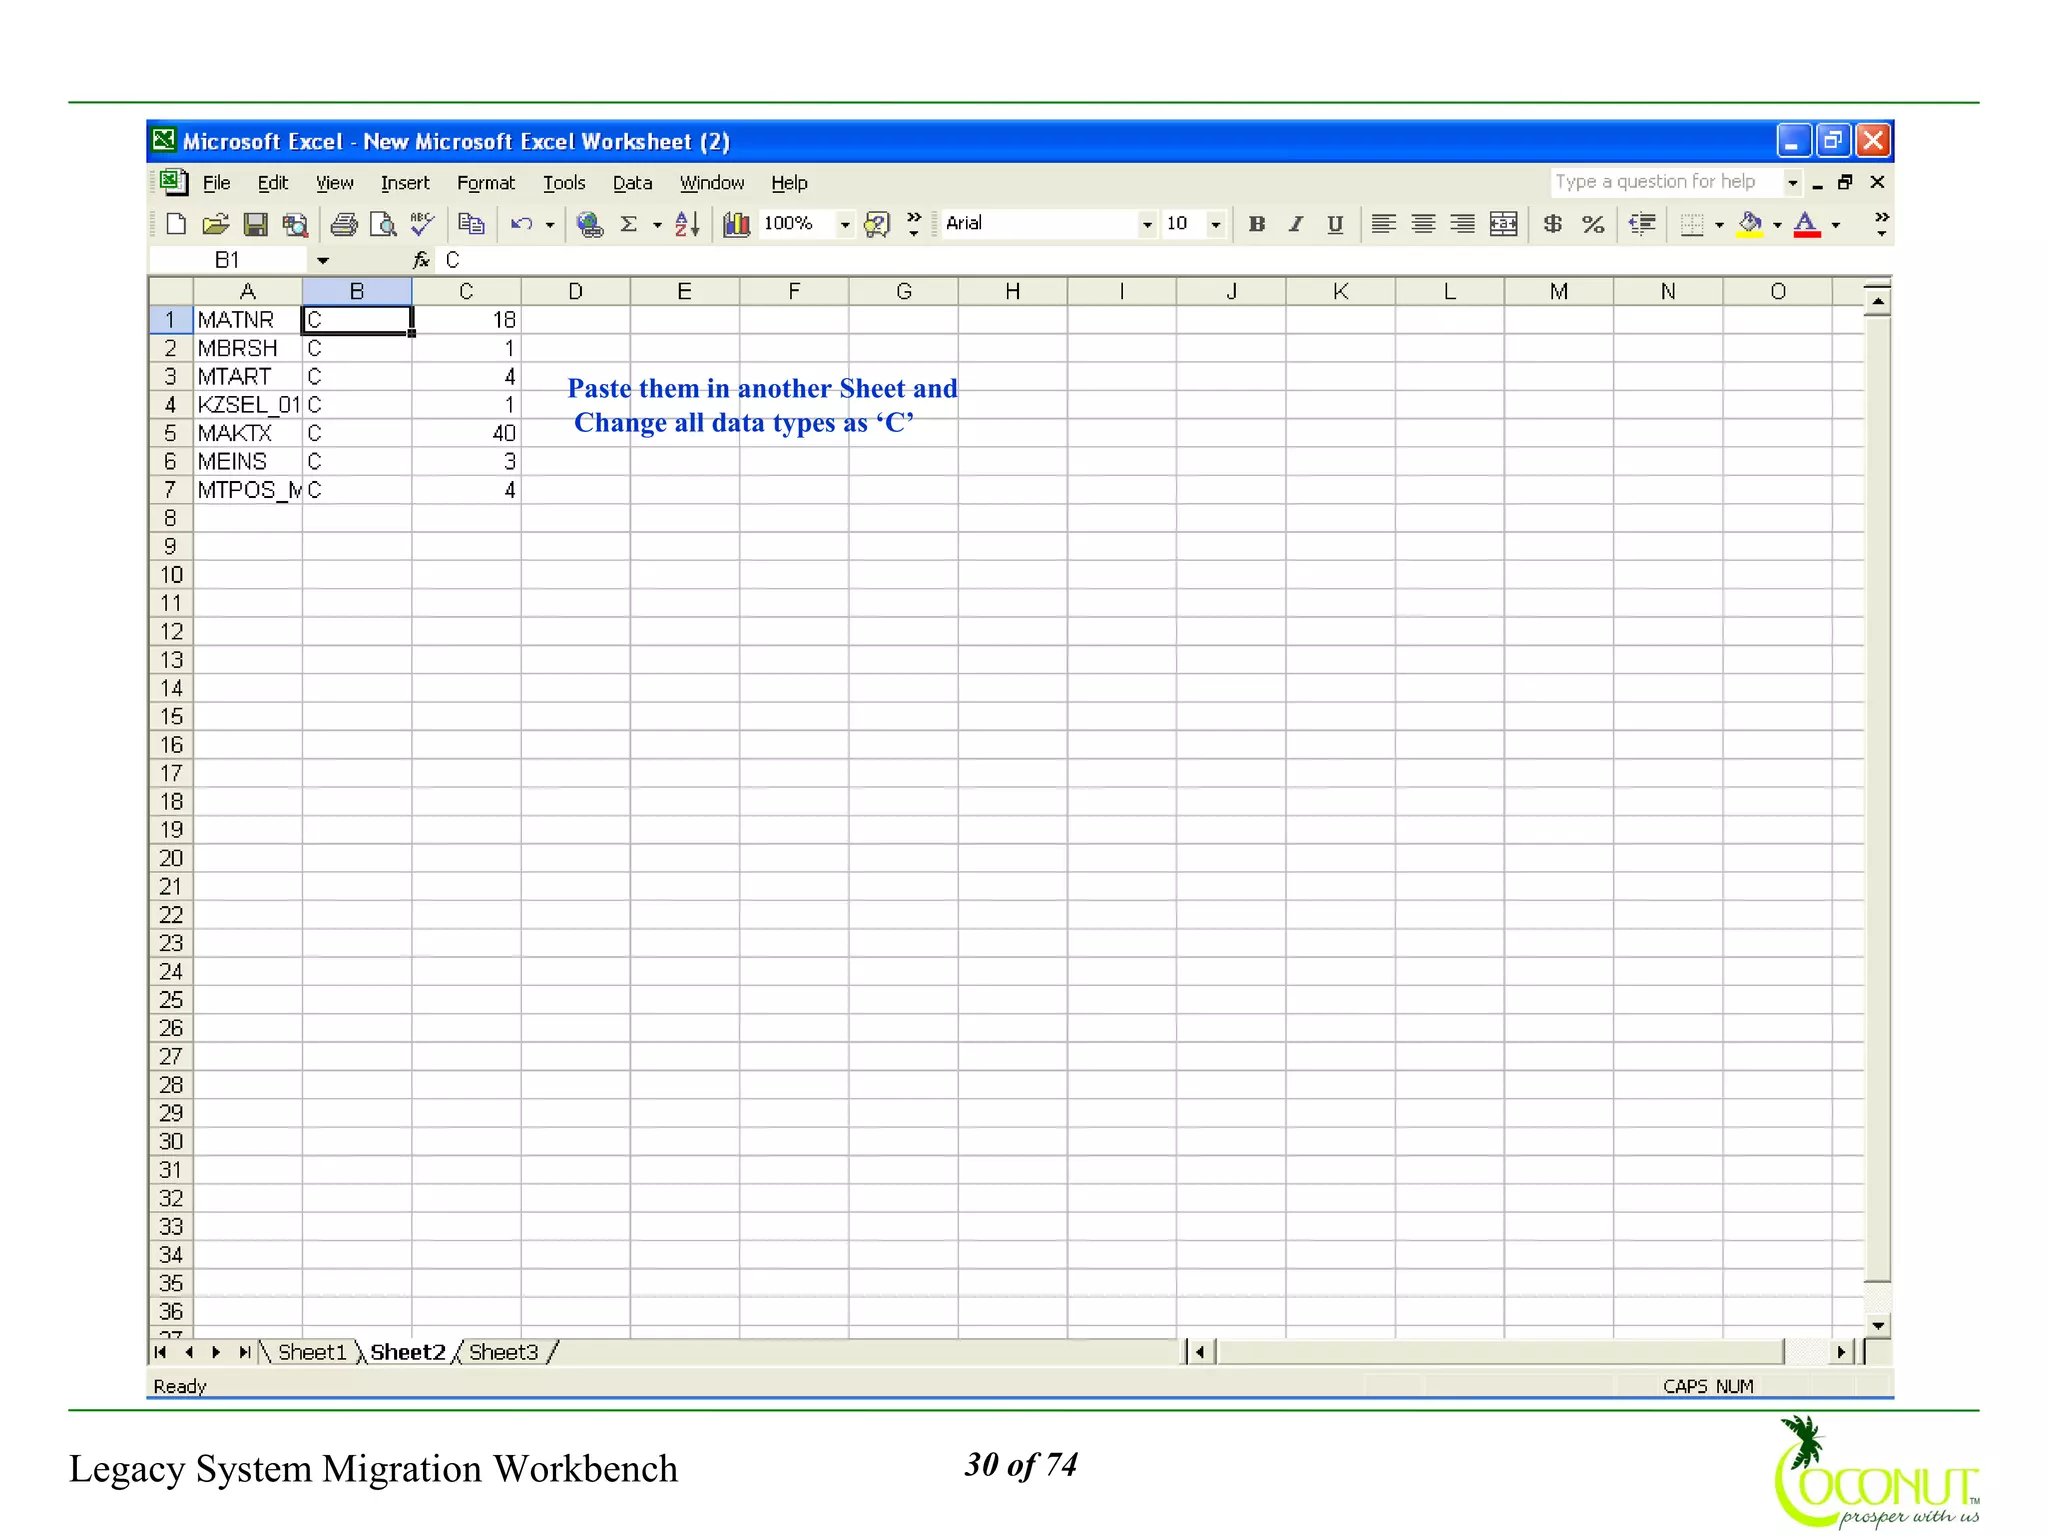Open the Insert menu
The image size is (2048, 1536).
pos(405,183)
